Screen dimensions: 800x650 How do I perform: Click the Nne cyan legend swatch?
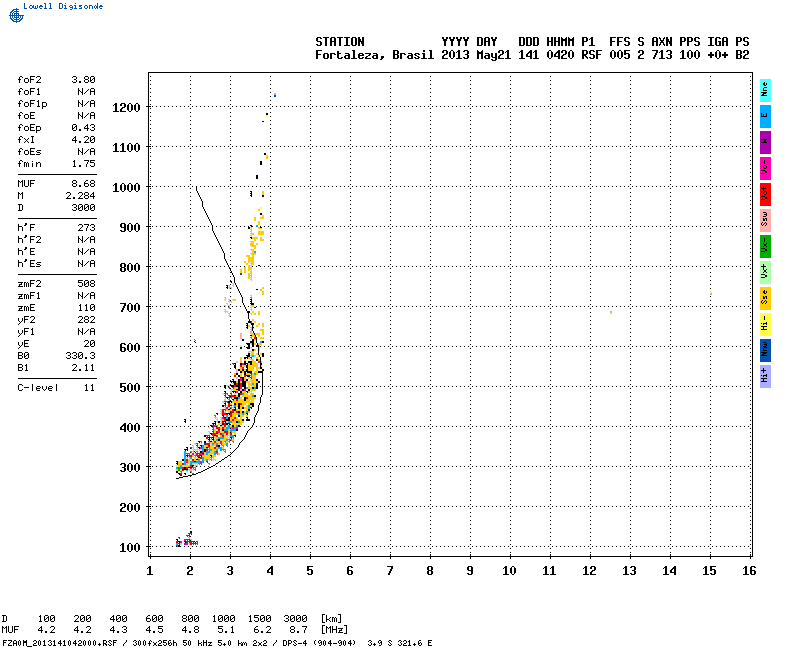click(x=765, y=90)
